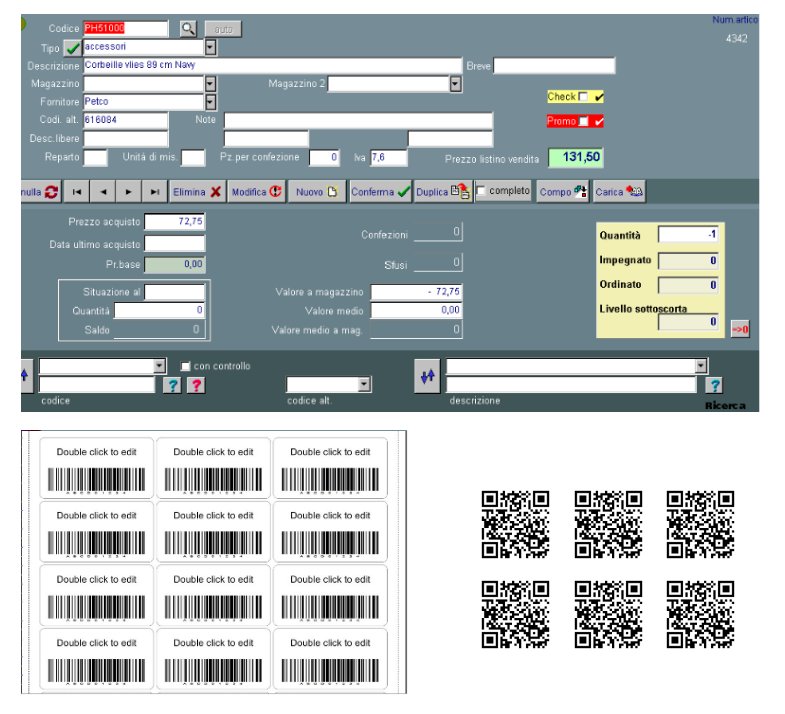Viewport: 785px width, 714px height.
Task: Click the Duplica button
Action: click(x=443, y=192)
